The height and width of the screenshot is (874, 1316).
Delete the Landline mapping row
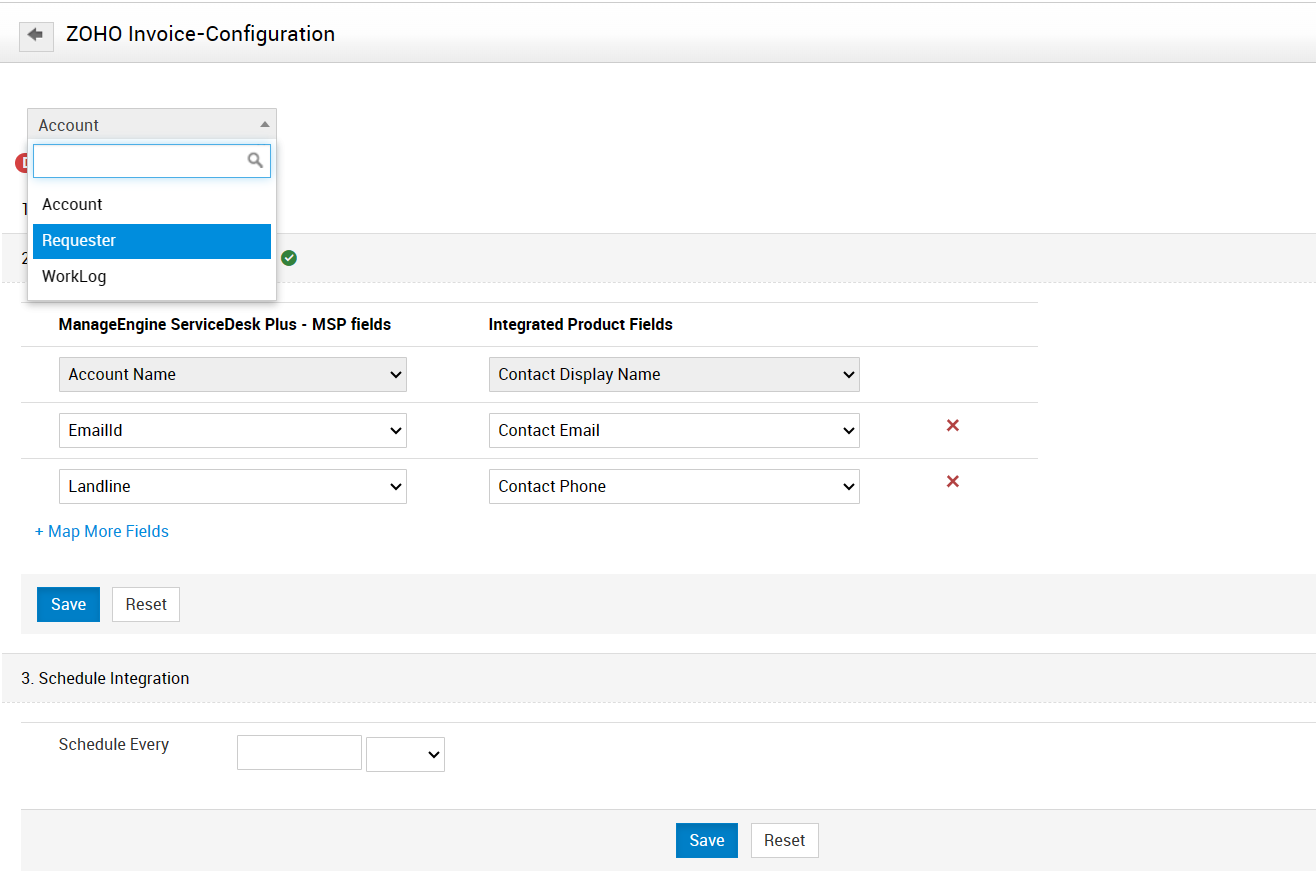tap(953, 482)
